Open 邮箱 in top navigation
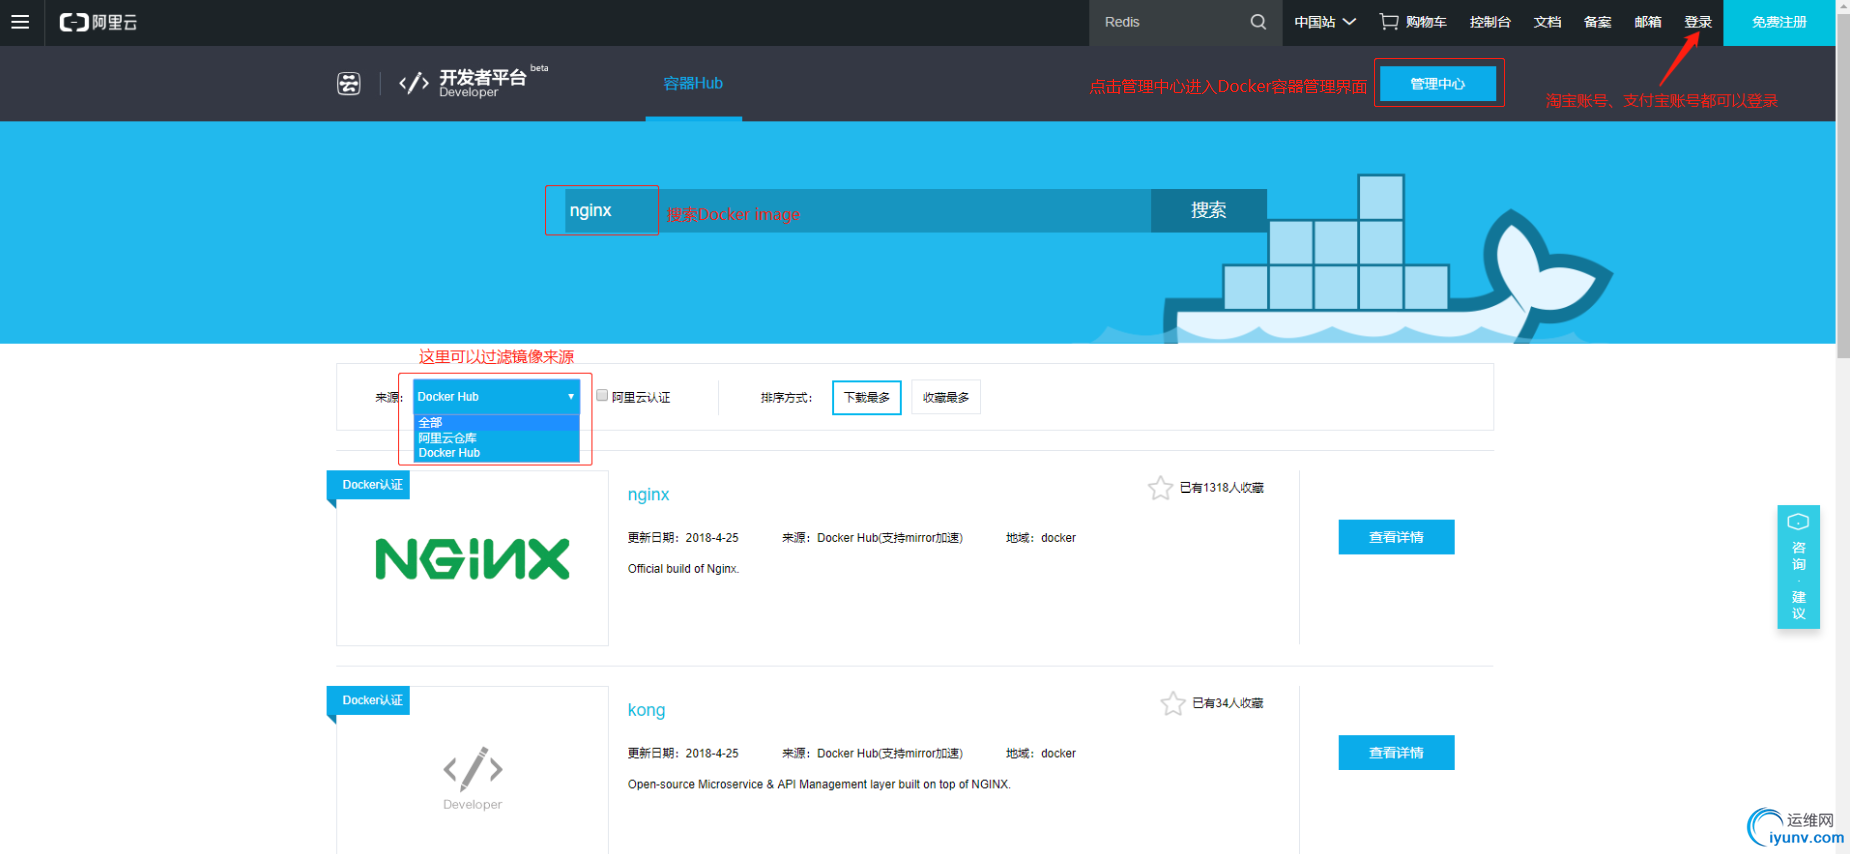Screen dimensions: 1850x854 tap(1647, 22)
